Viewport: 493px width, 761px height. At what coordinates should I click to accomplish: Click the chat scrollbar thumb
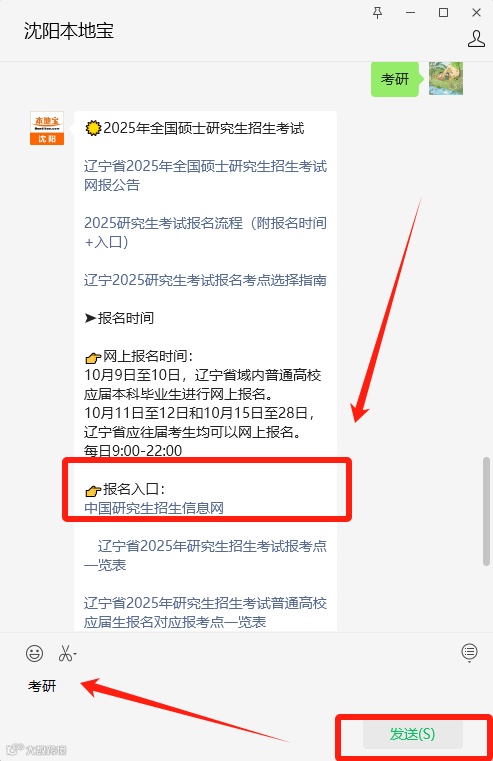(486, 511)
